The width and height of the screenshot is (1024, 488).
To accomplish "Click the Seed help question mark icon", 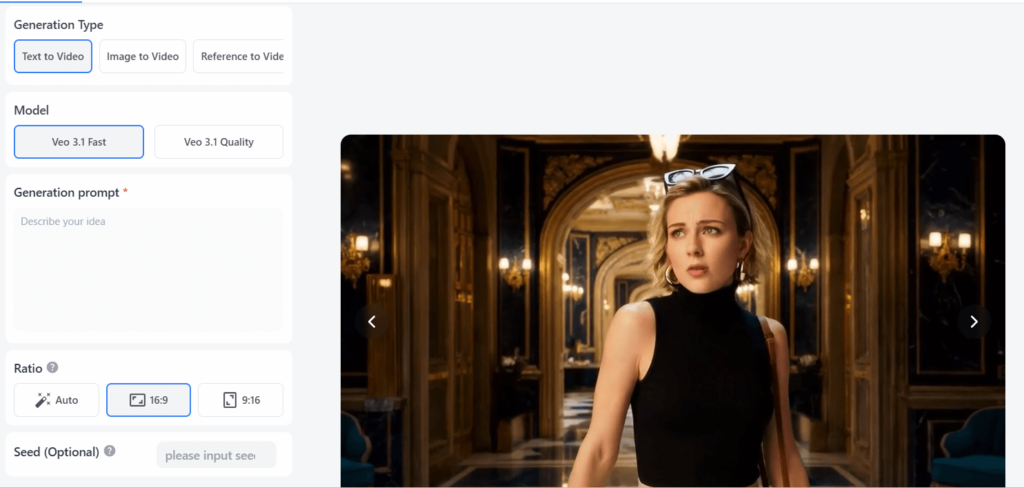I will point(109,451).
